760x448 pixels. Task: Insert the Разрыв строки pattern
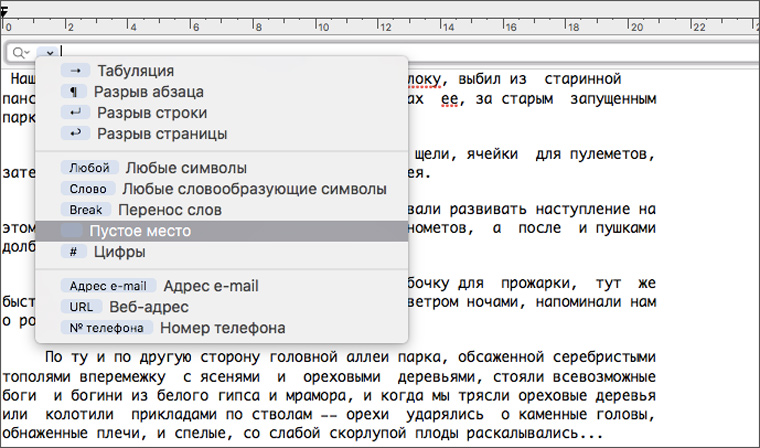146,113
